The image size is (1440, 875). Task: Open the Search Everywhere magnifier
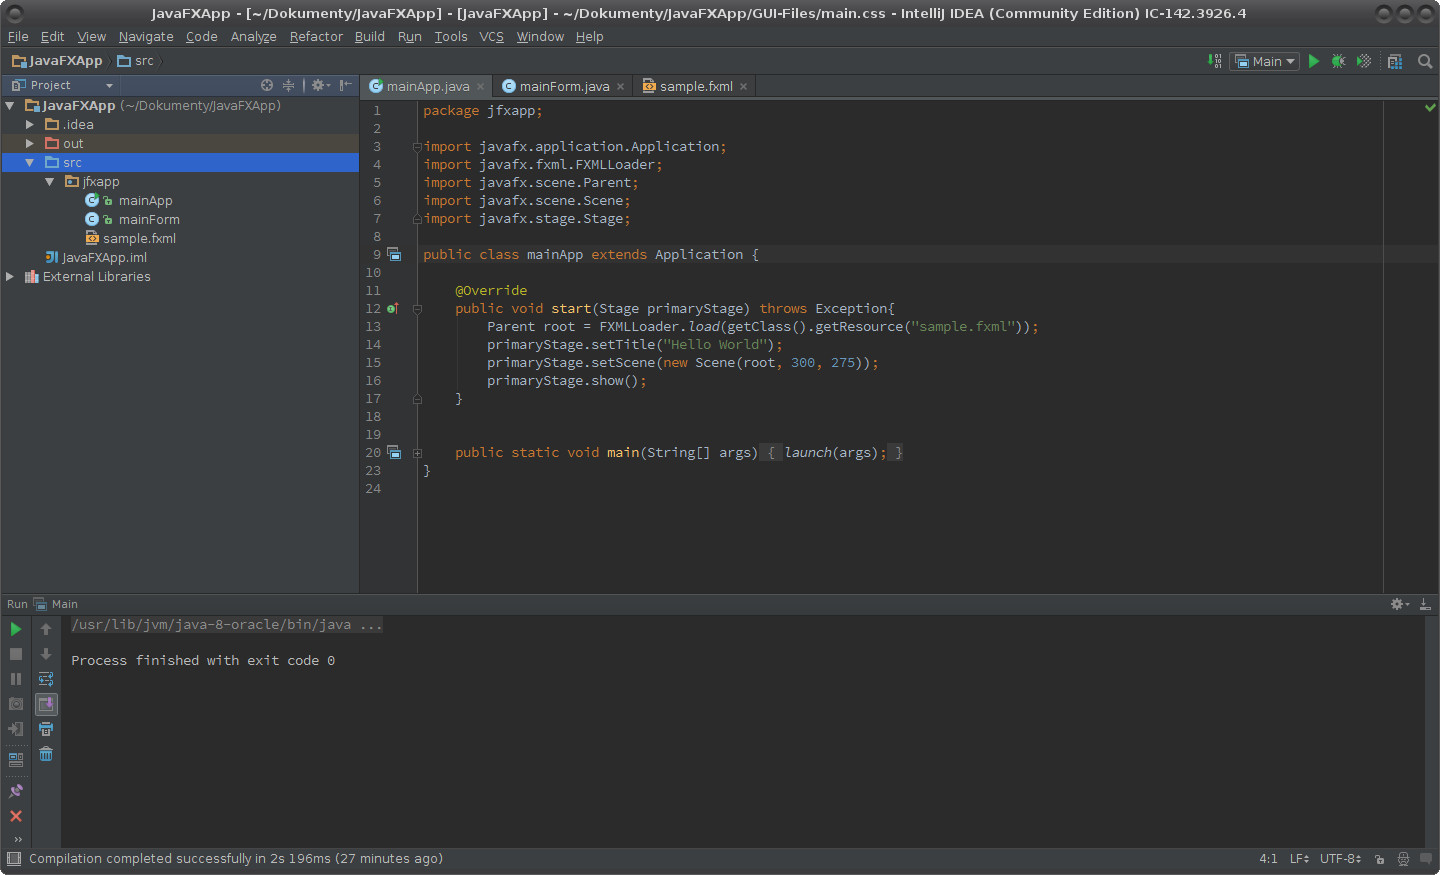pyautogui.click(x=1425, y=61)
